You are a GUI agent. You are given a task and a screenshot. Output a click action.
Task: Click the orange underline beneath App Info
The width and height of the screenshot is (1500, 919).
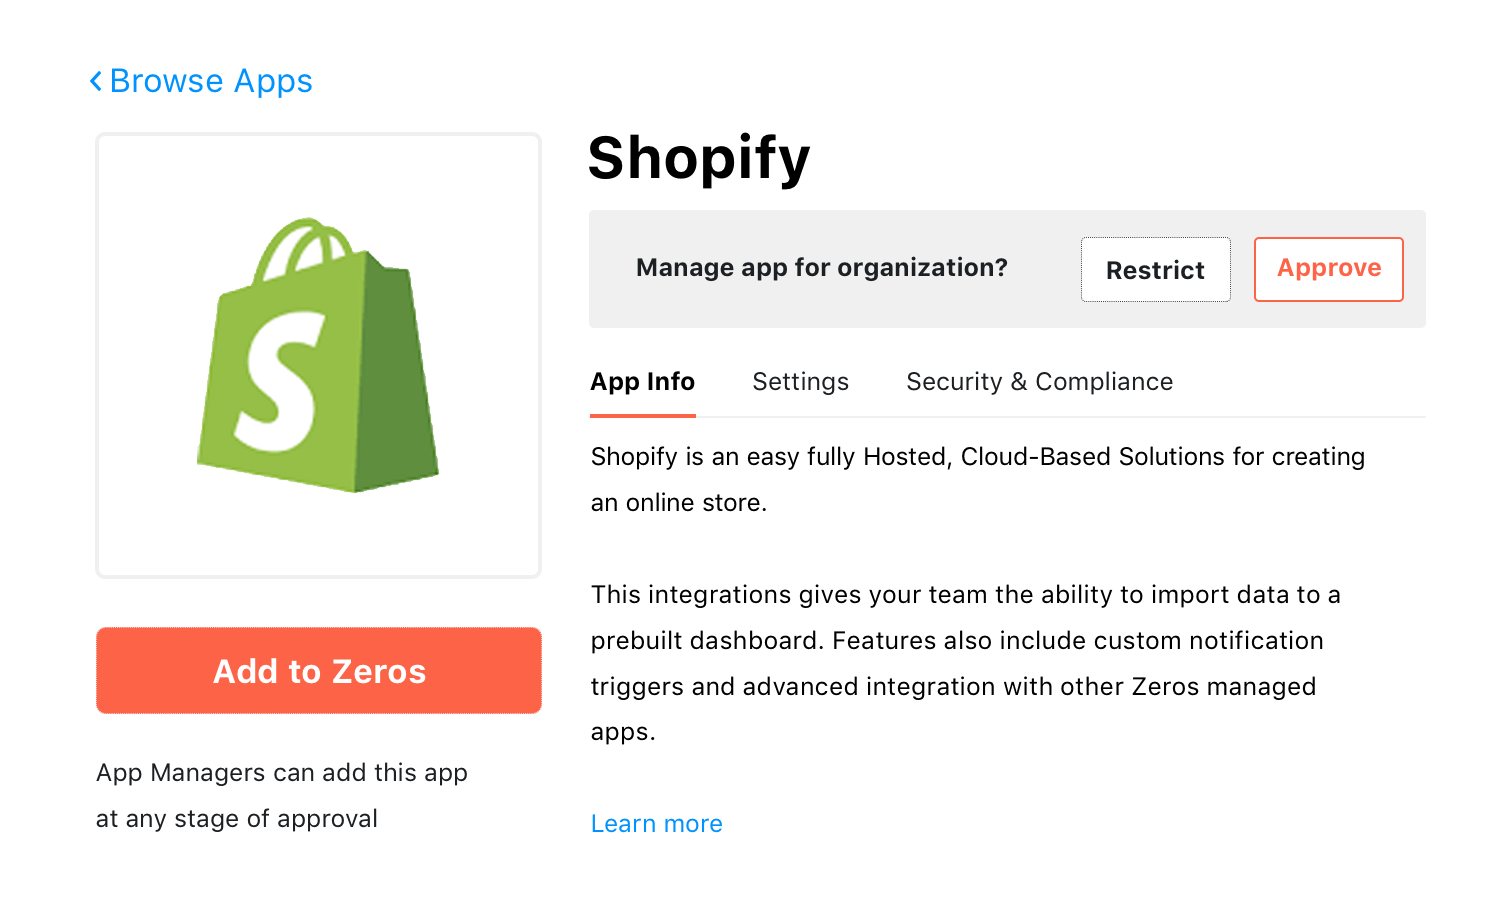pos(643,415)
